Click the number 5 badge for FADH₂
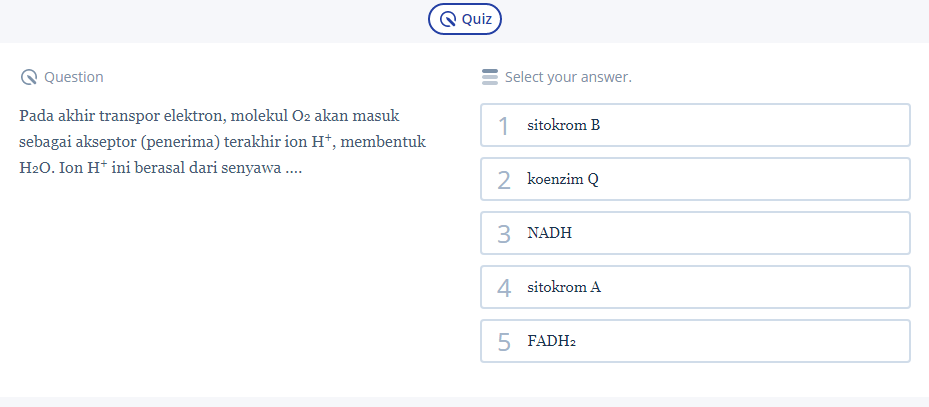This screenshot has width=929, height=407. coord(504,342)
